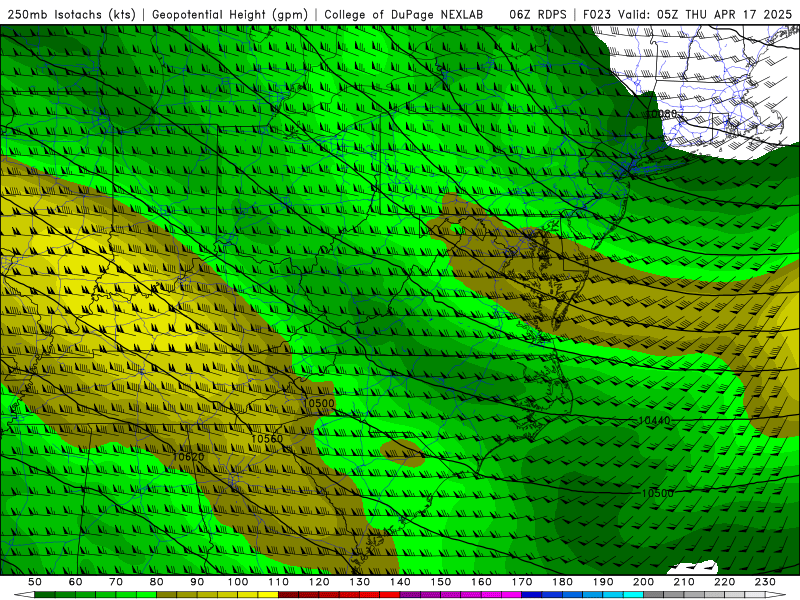Image resolution: width=800 pixels, height=600 pixels.
Task: Click the 140 value on the color scale
Action: tap(400, 582)
